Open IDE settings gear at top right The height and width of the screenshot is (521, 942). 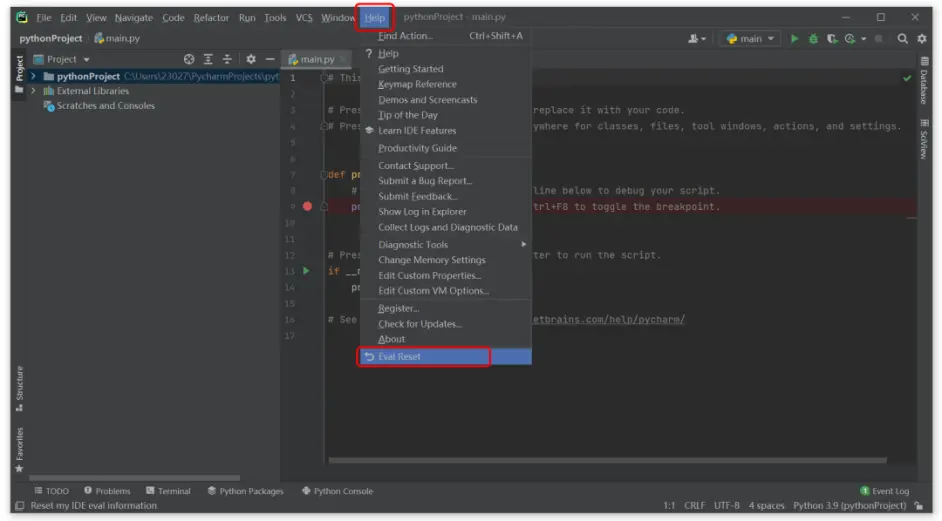pos(922,38)
